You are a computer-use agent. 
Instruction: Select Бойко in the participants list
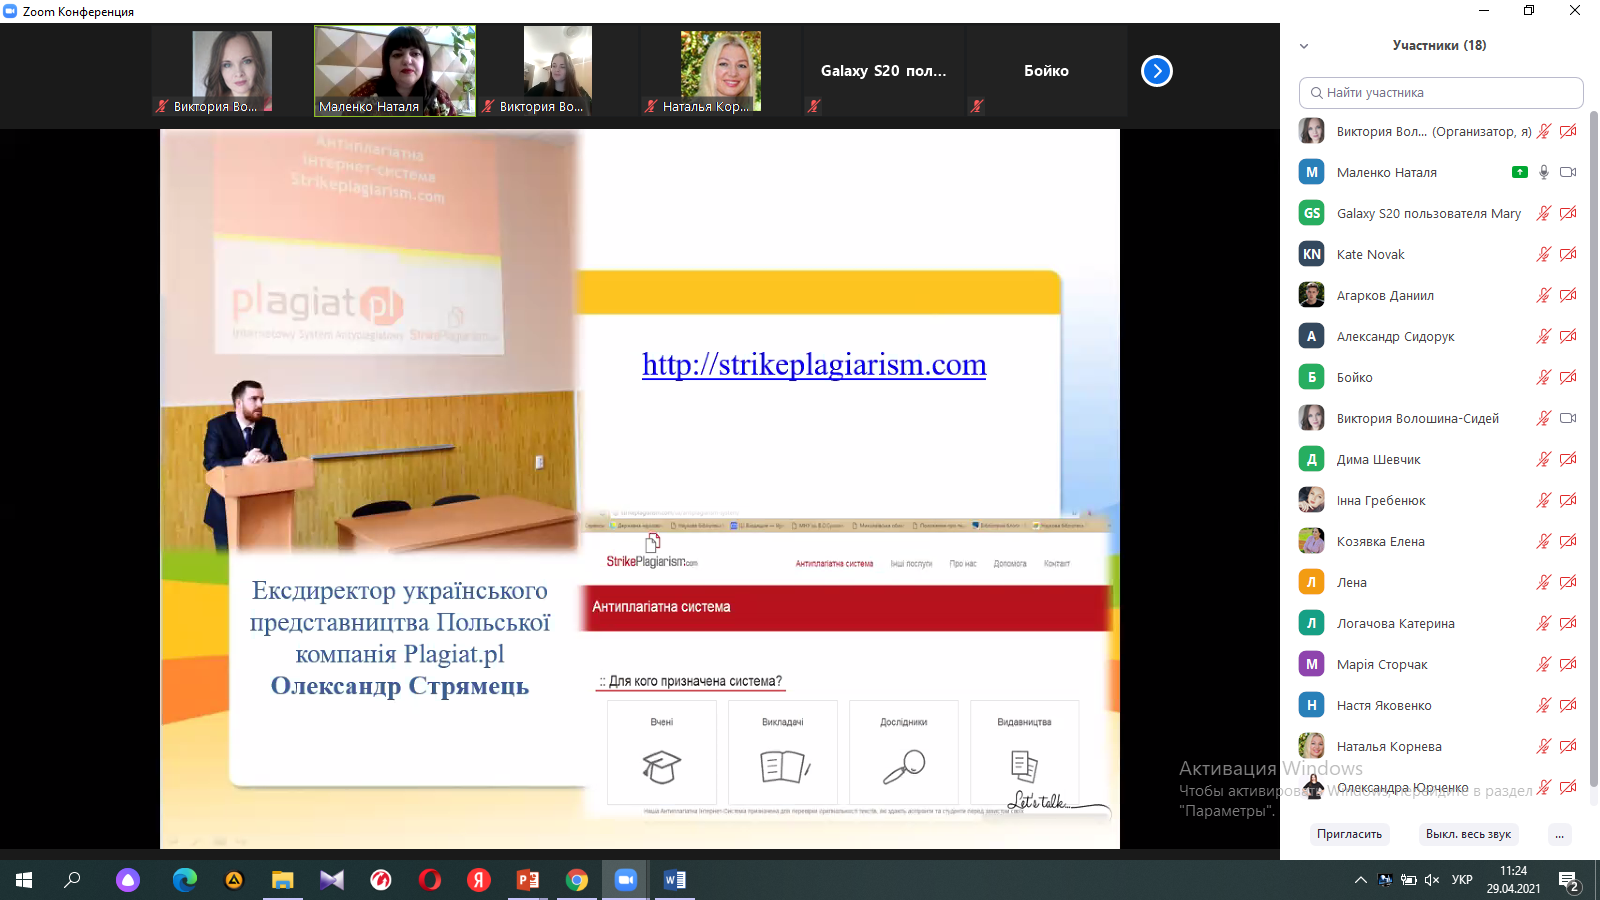tap(1355, 377)
